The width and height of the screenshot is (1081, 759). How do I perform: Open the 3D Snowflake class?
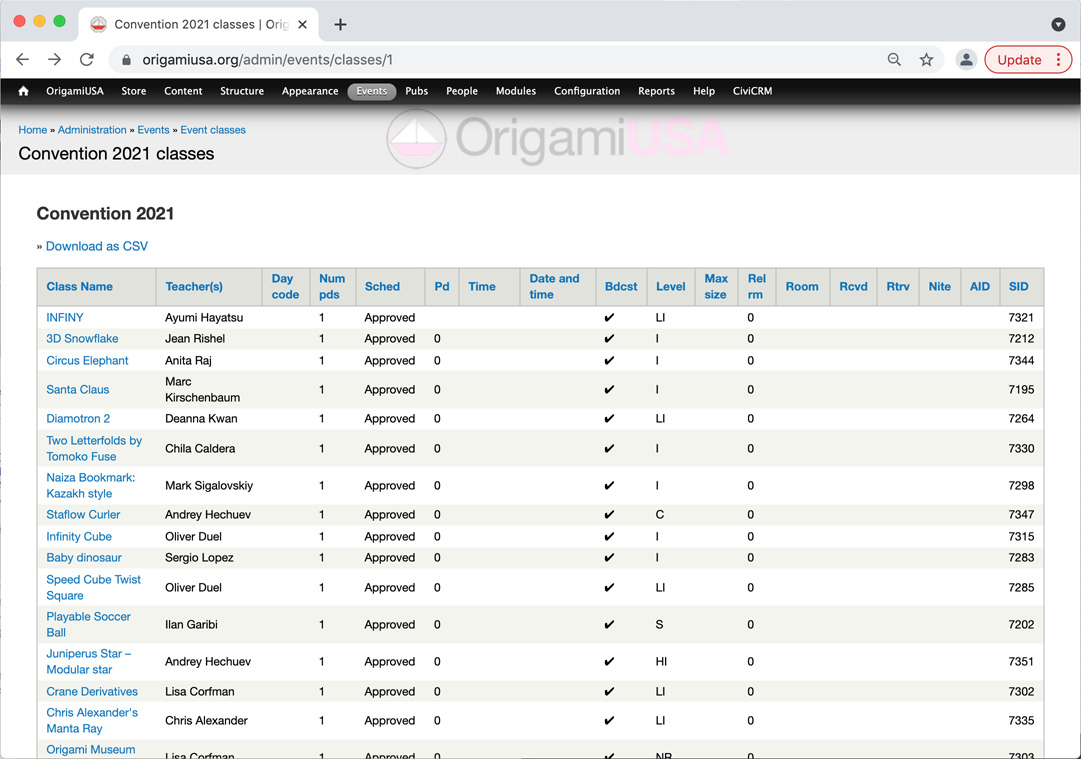coord(82,338)
